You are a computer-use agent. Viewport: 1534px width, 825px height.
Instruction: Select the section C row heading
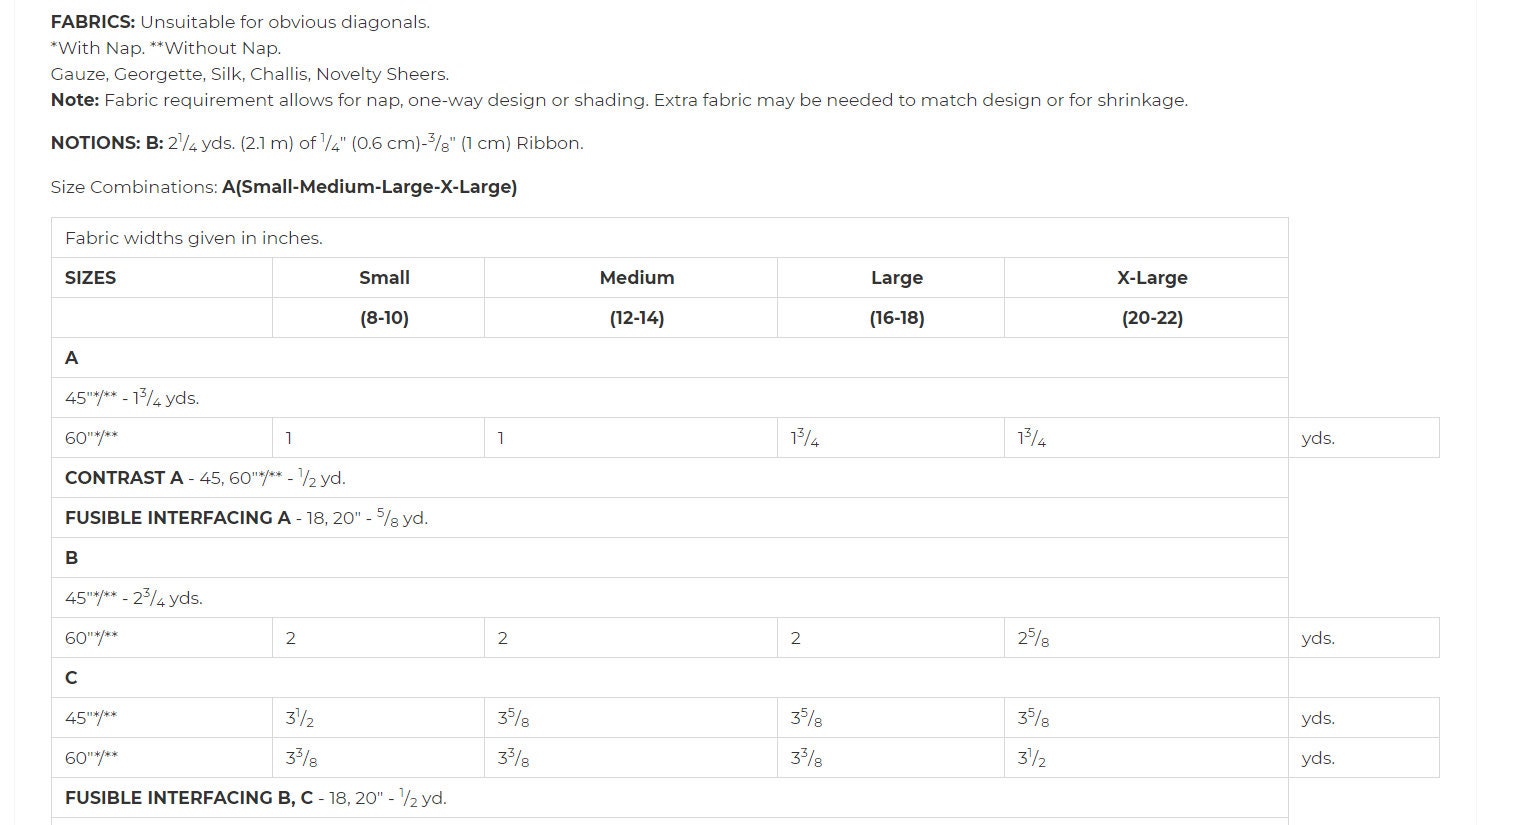(670, 678)
